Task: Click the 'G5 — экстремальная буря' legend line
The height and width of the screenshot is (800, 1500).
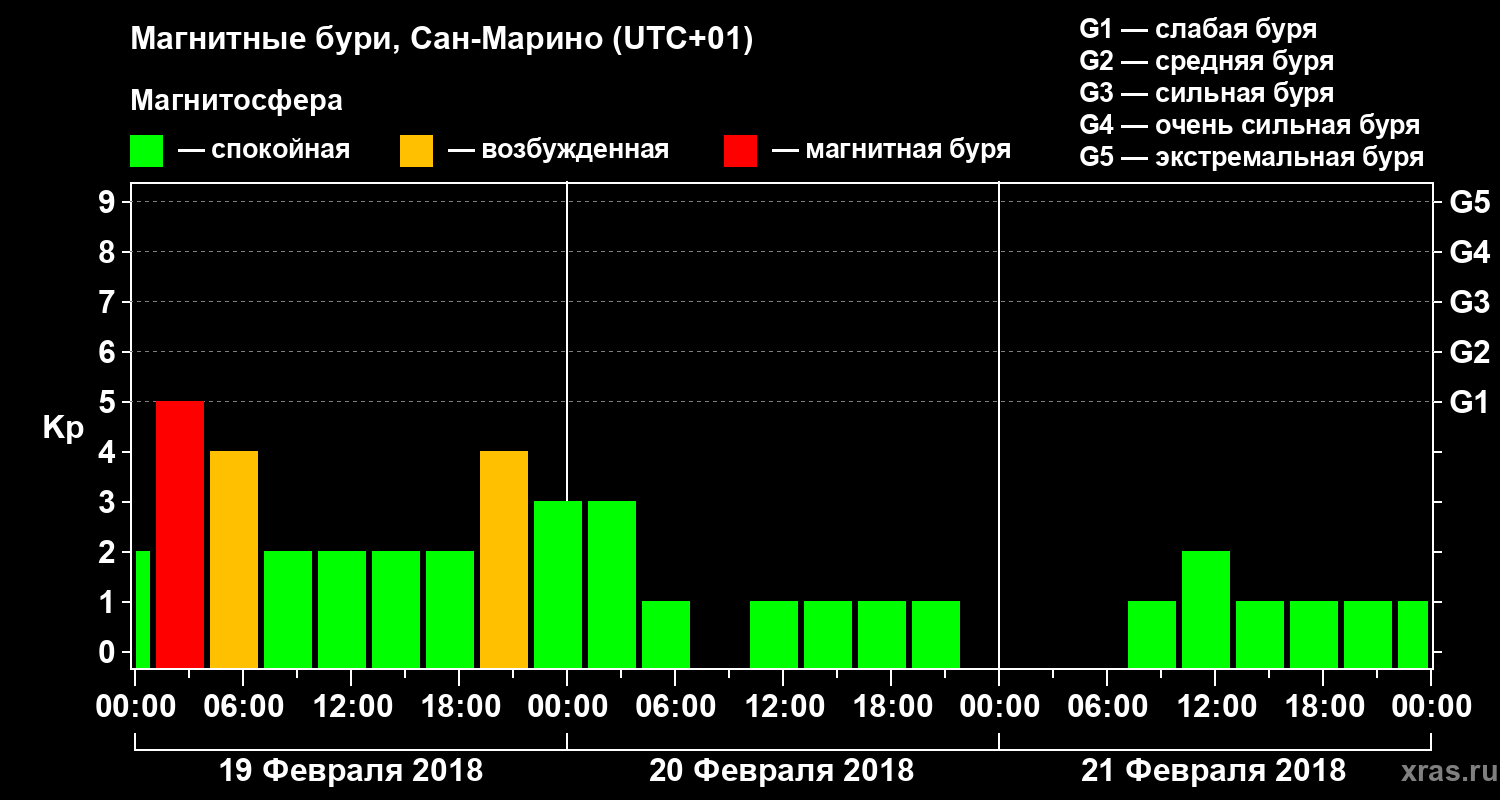Action: coord(1251,158)
